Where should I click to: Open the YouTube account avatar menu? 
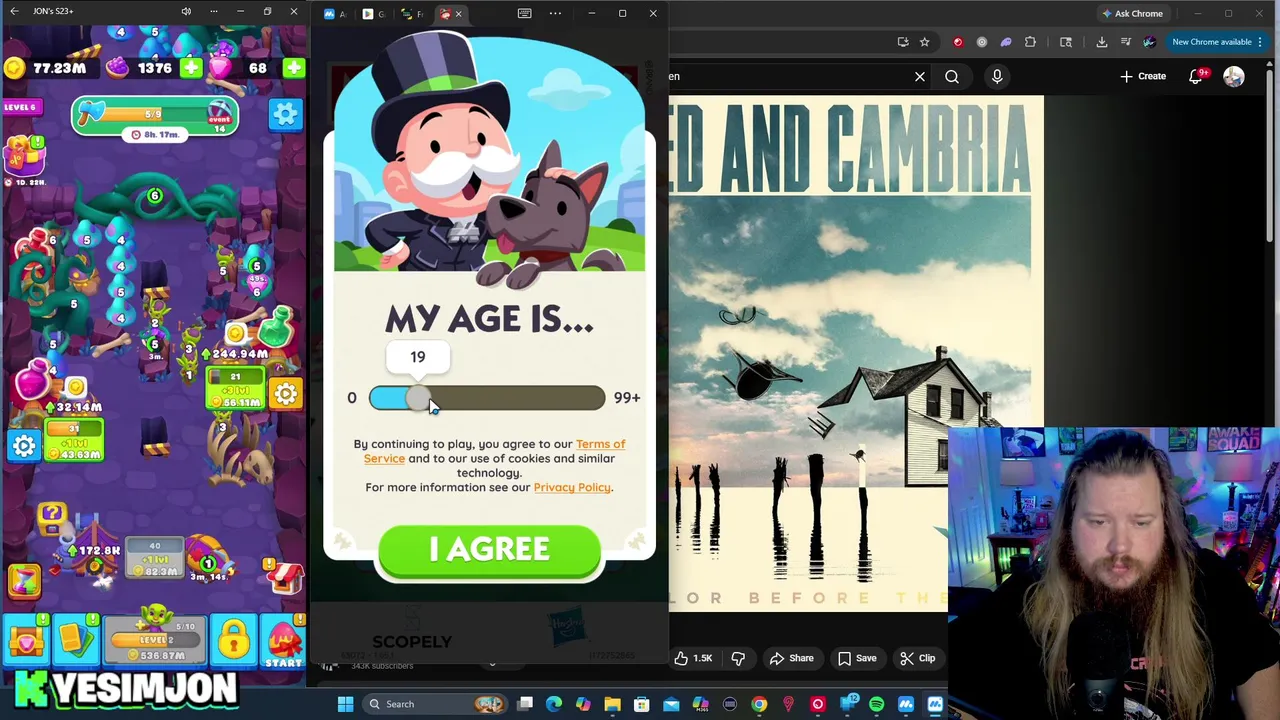pos(1234,77)
